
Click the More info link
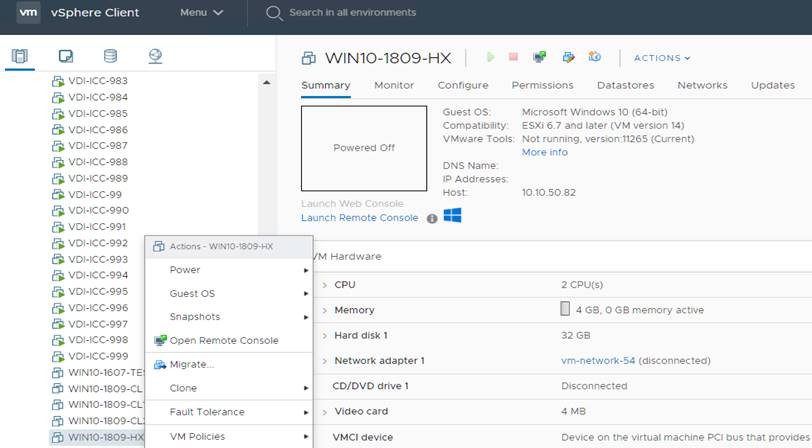[545, 152]
